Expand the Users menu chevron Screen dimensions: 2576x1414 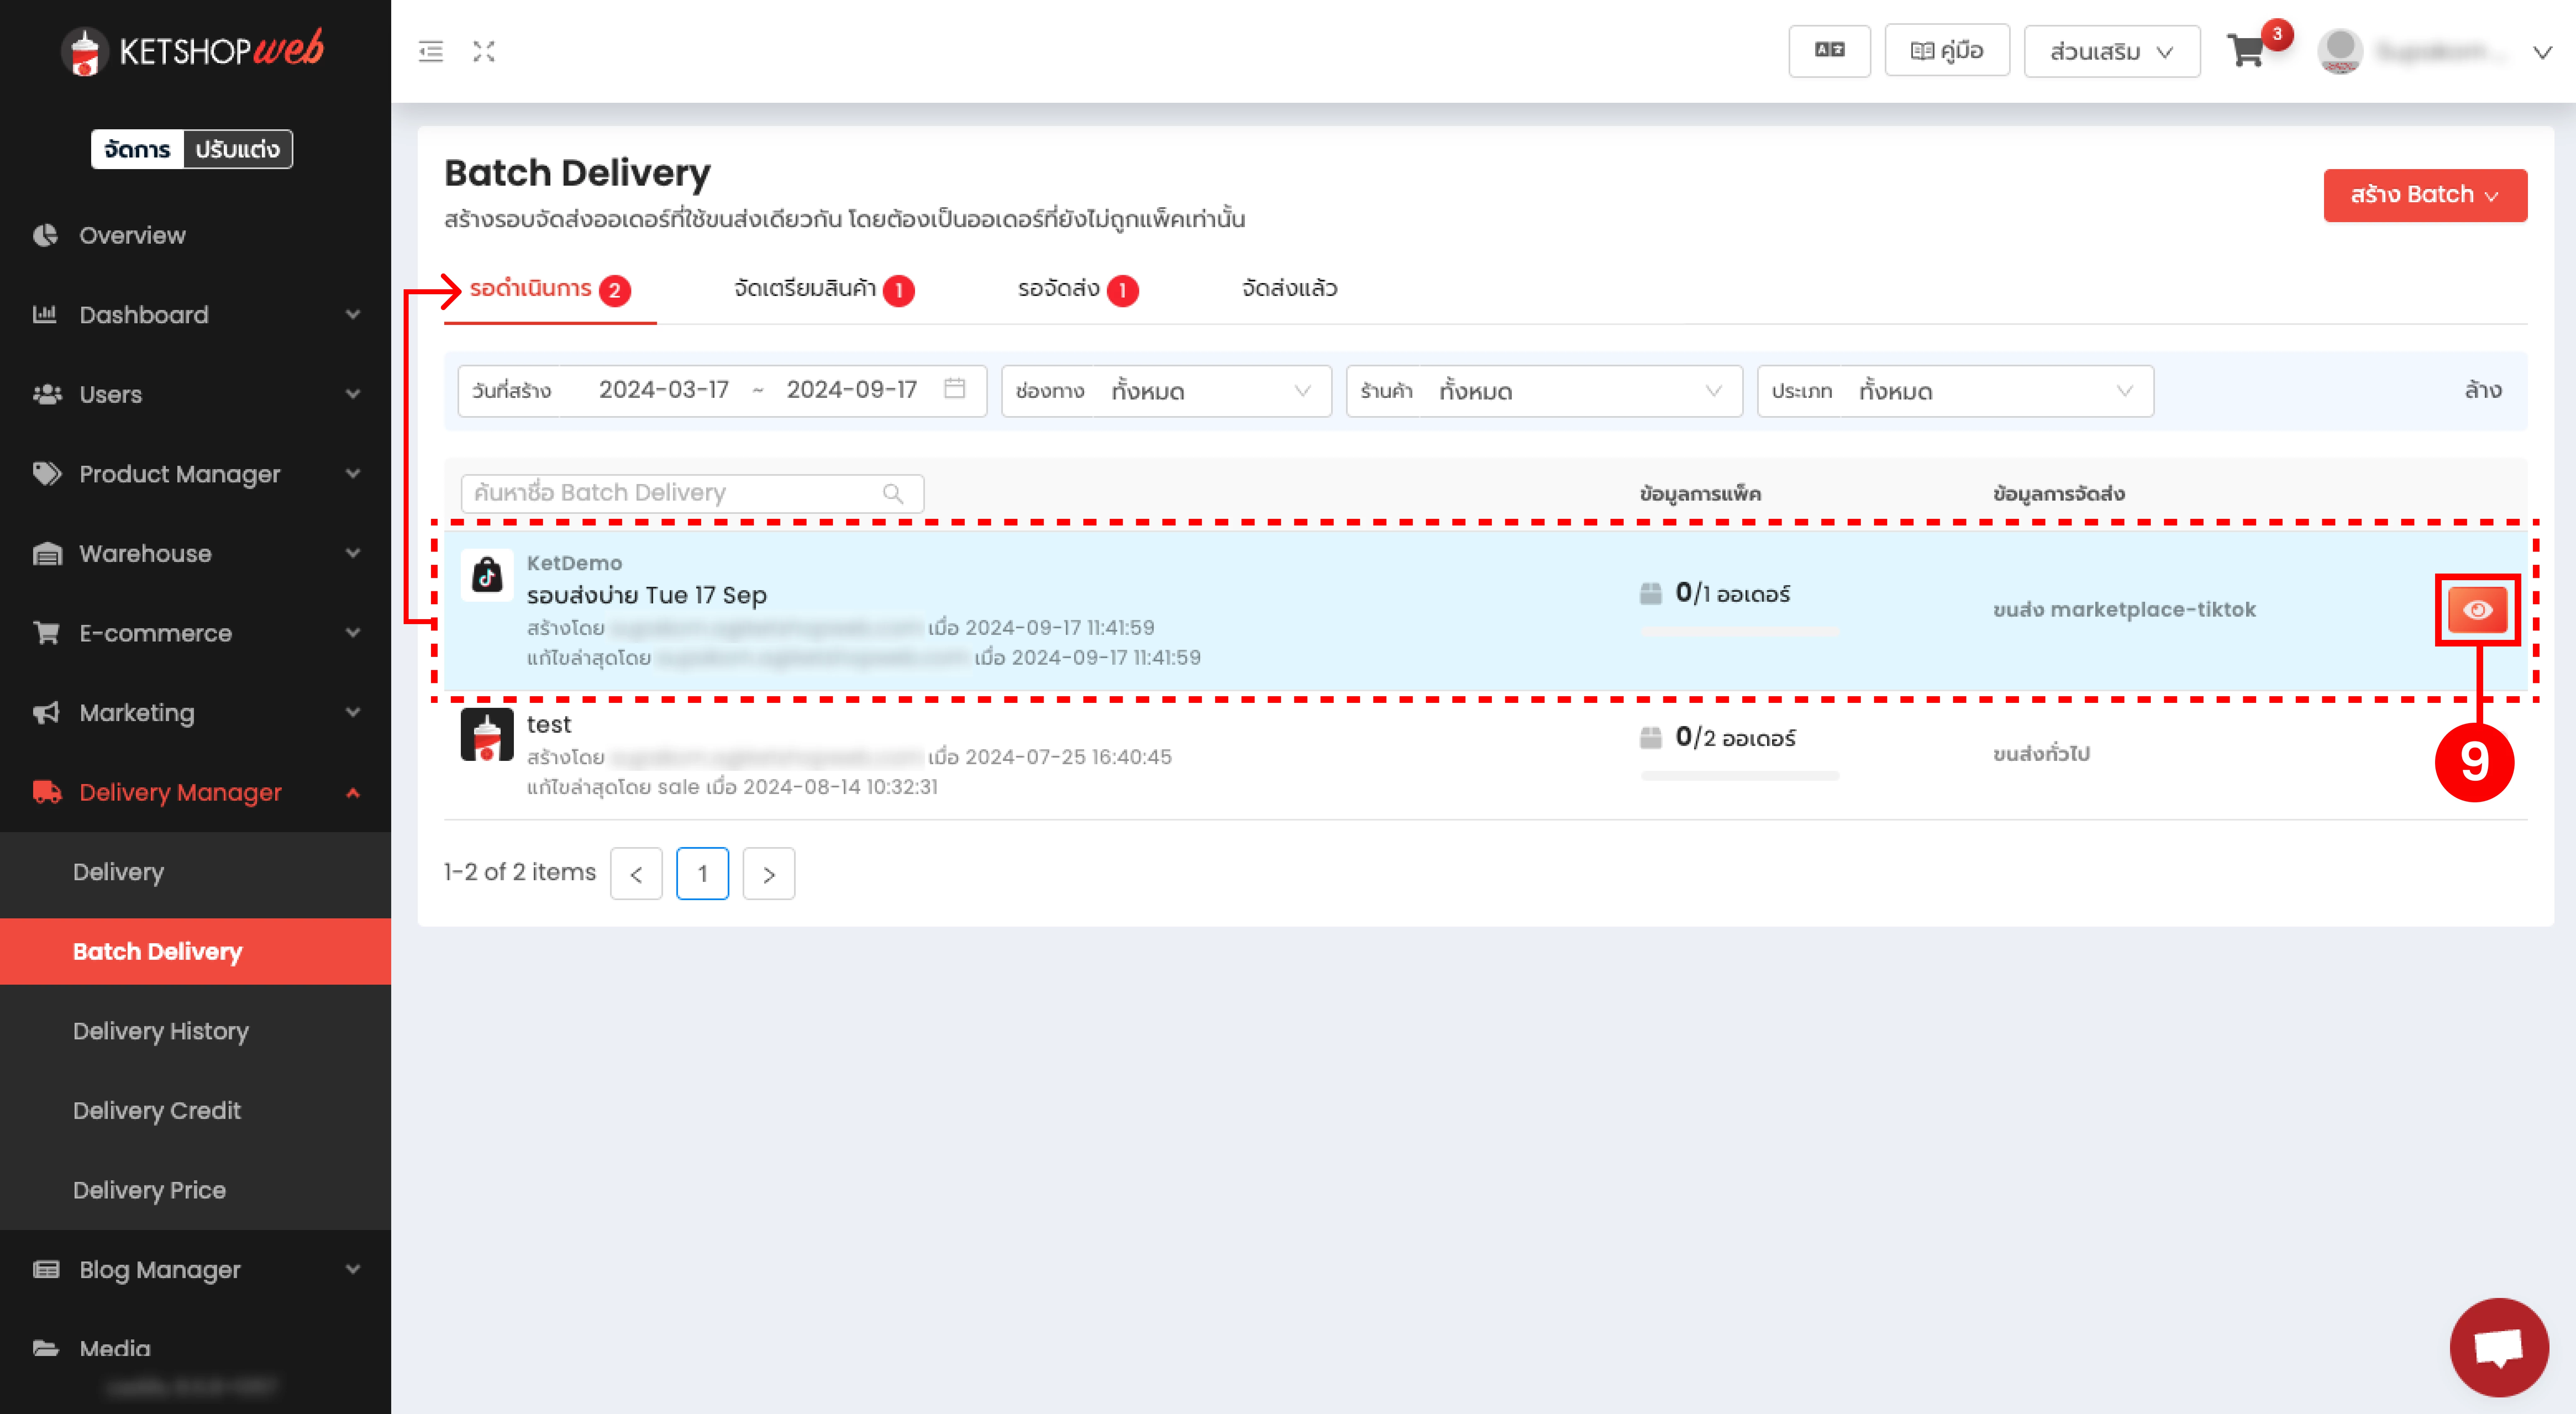click(x=353, y=394)
